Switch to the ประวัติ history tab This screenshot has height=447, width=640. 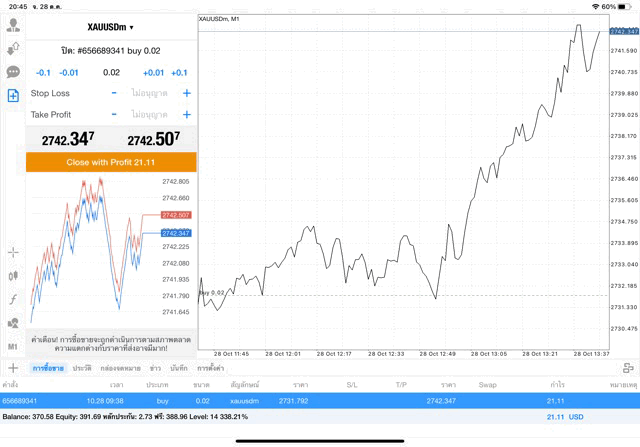tap(82, 369)
